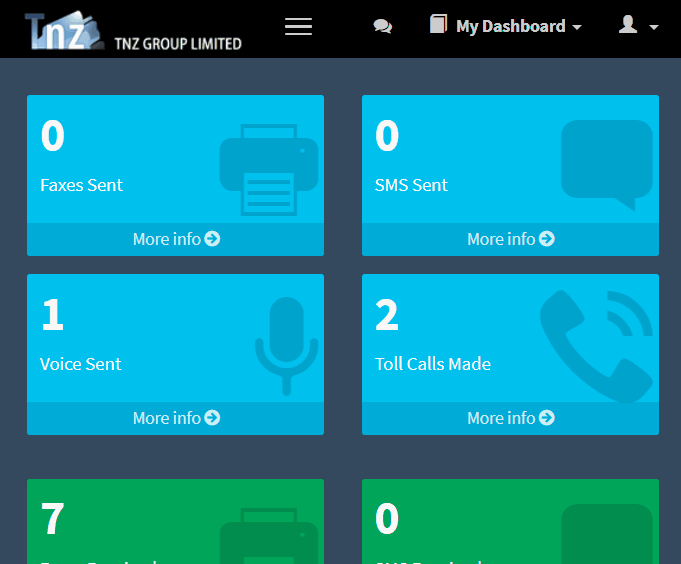The image size is (681, 564).
Task: Click the speech bubble on green SMS card
Action: tap(607, 534)
